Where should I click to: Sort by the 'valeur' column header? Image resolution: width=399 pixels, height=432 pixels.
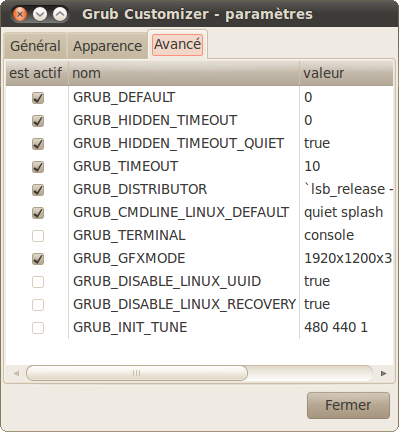346,73
